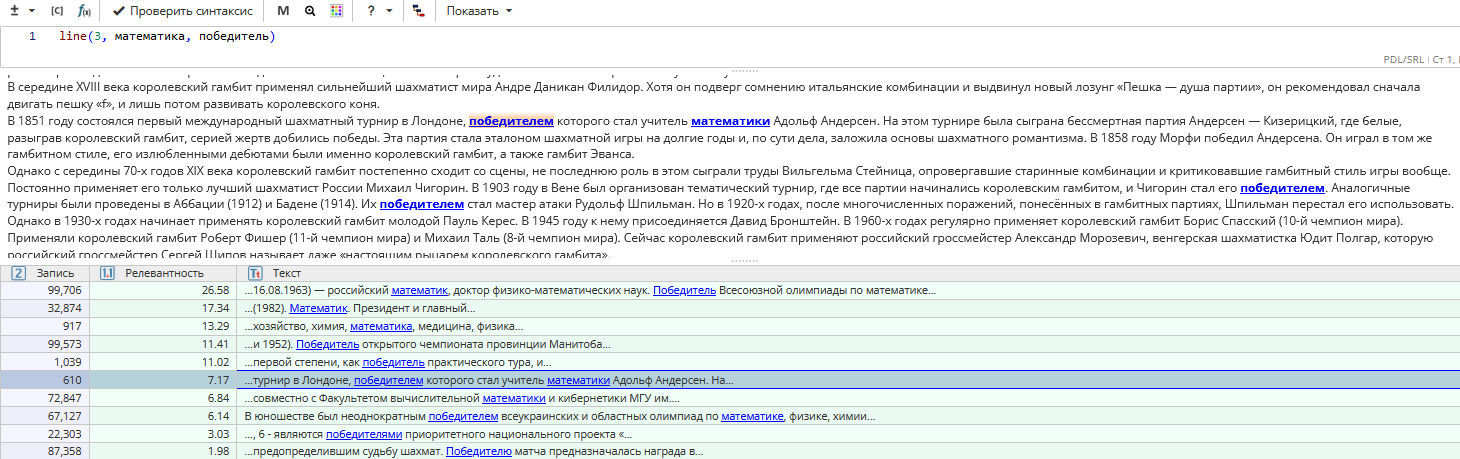This screenshot has width=1460, height=459.
Task: Click the [C] constants toolbar icon
Action: pyautogui.click(x=56, y=11)
